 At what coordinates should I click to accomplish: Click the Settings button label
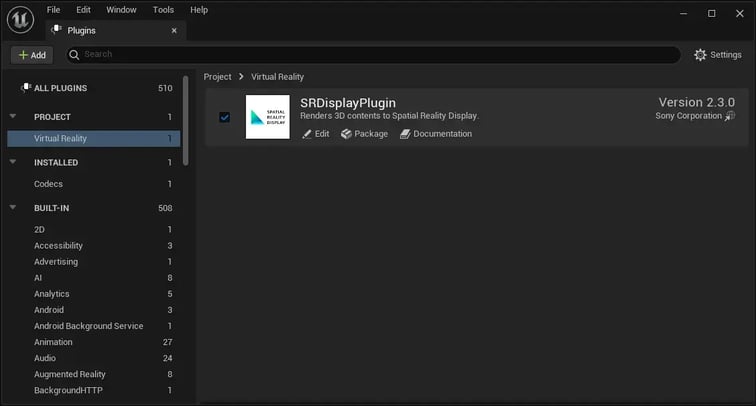pyautogui.click(x=726, y=55)
